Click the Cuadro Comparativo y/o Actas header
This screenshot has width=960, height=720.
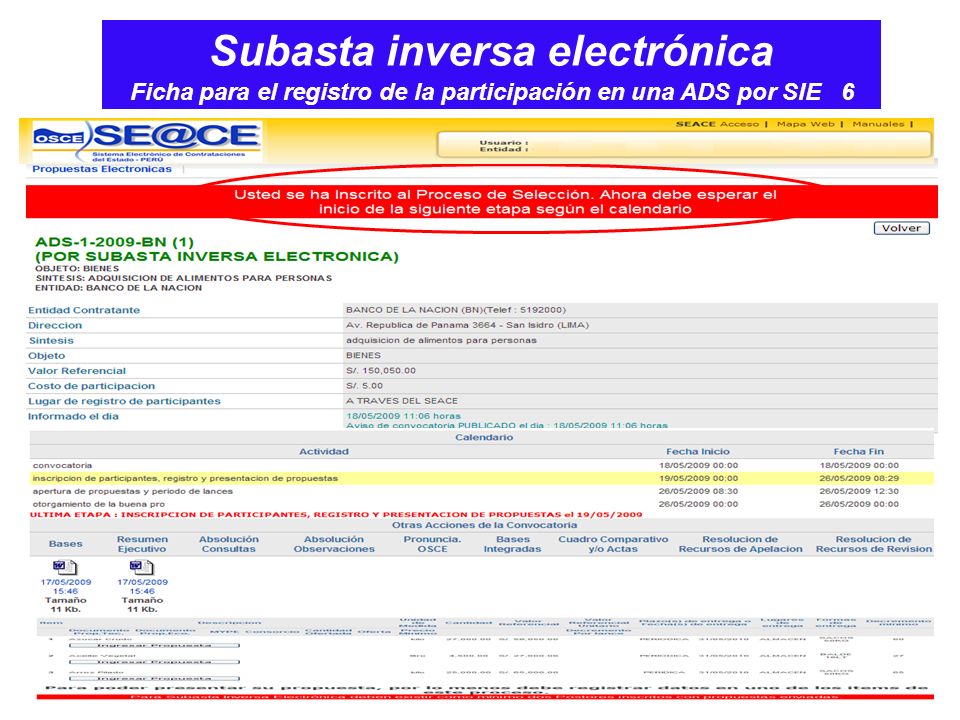click(x=613, y=544)
